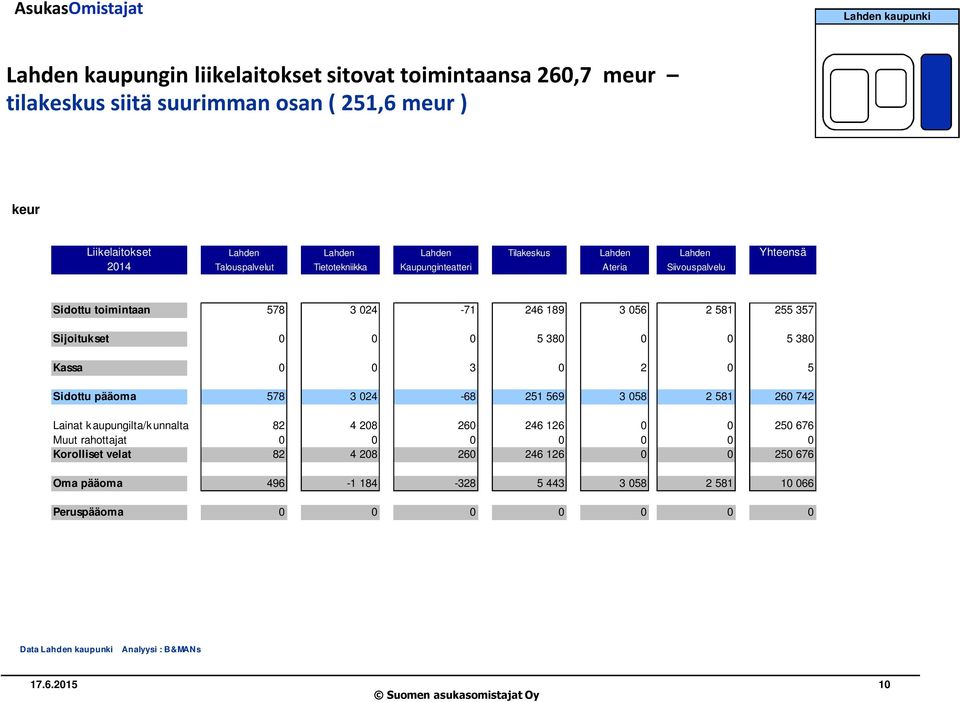
Task: Select the Liikelaitokset 2014 header box
Action: click(x=119, y=260)
